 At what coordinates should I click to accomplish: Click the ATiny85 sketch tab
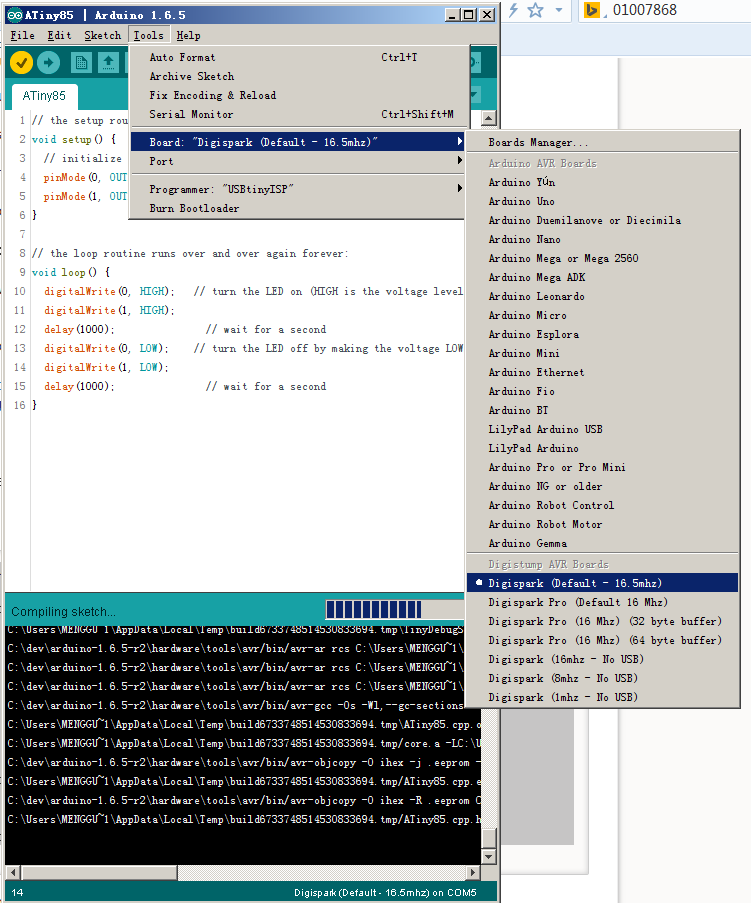(x=44, y=96)
